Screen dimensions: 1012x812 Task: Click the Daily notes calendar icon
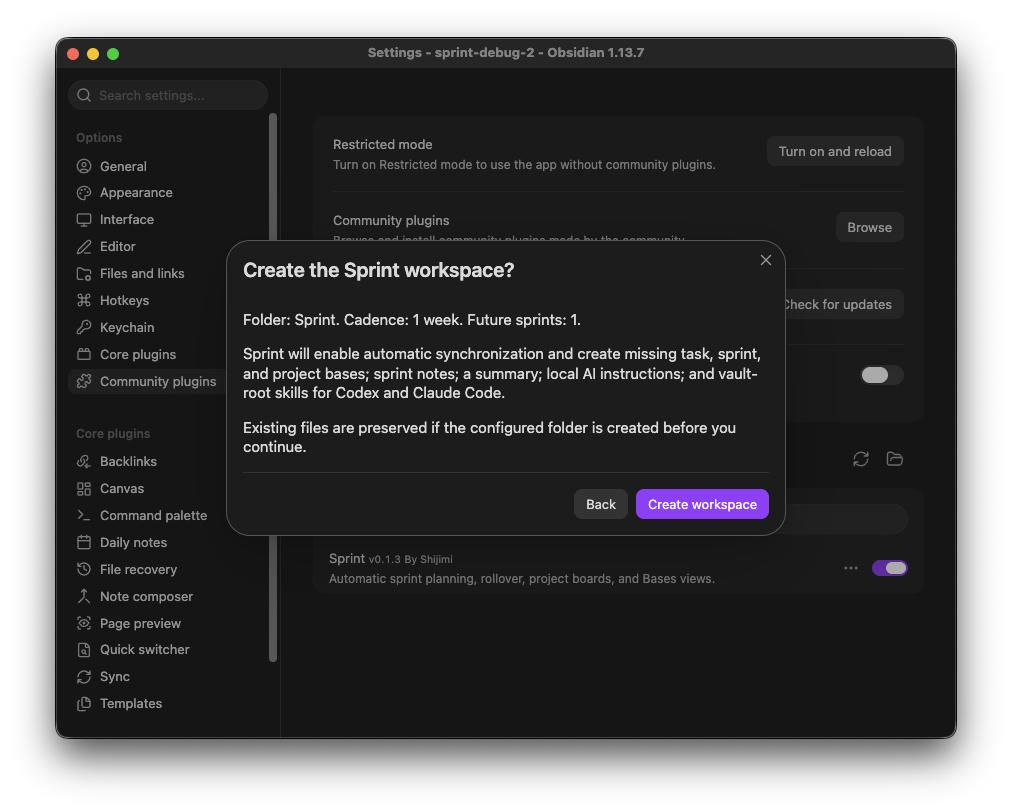(84, 543)
